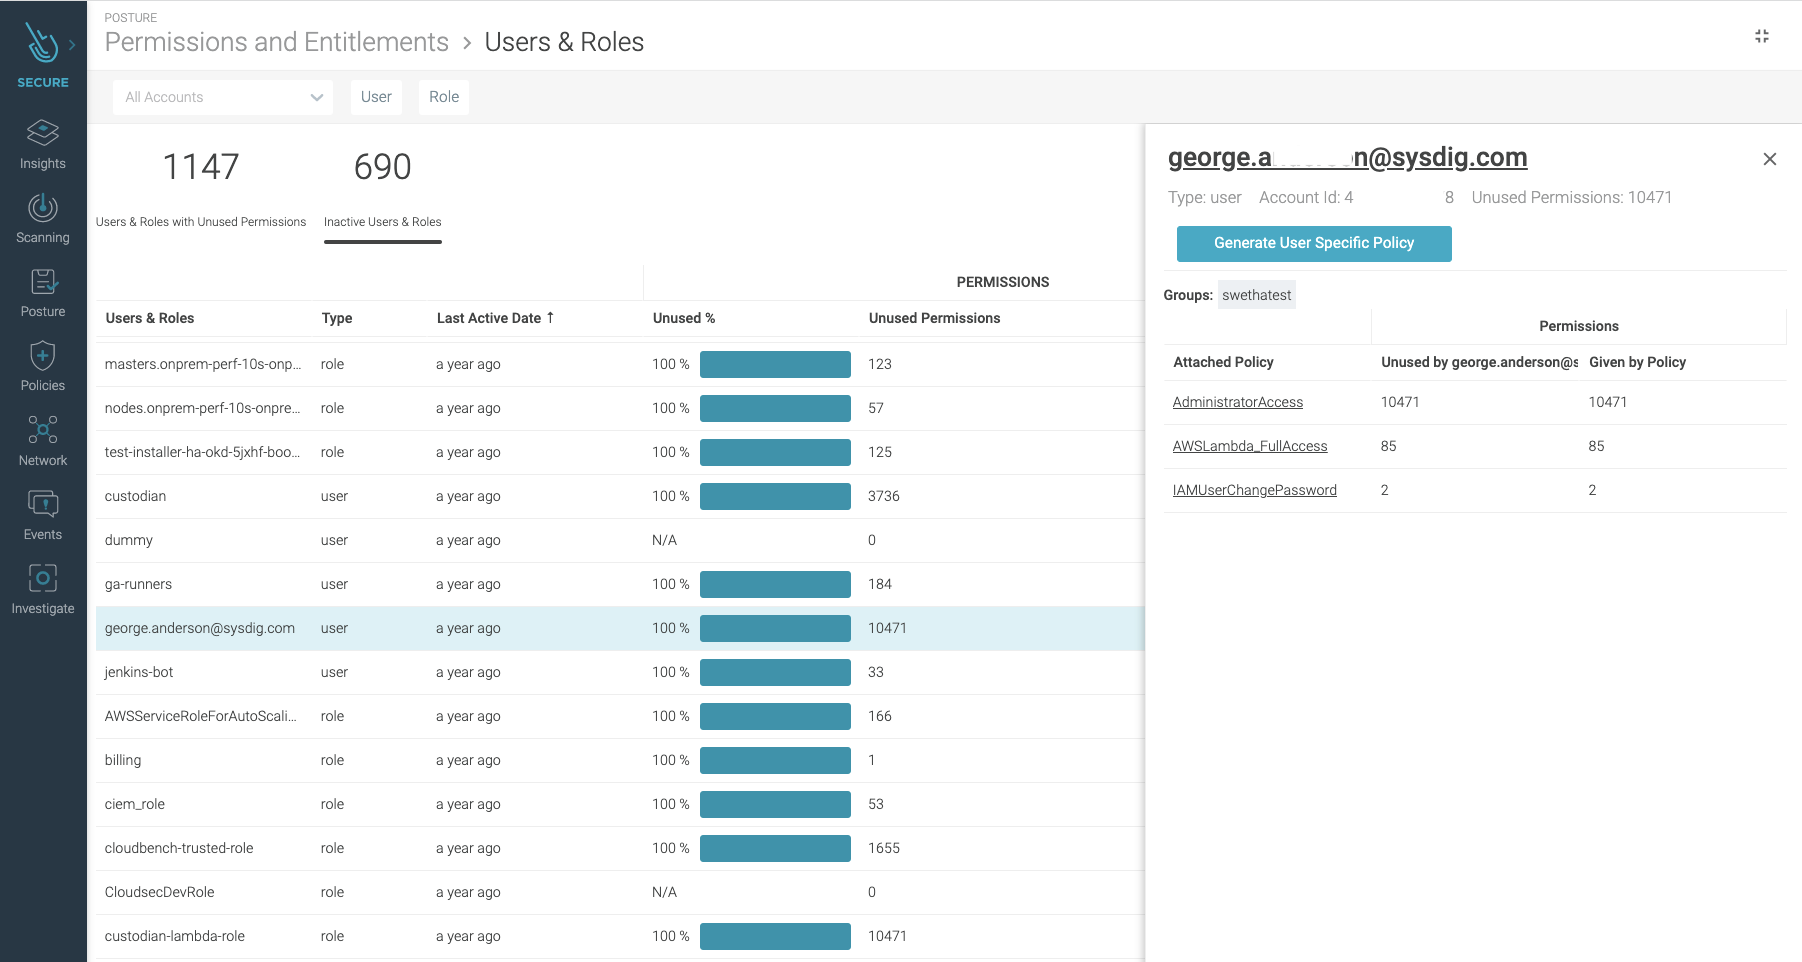Click the swethatest group tag
The width and height of the screenshot is (1802, 962).
(1257, 295)
